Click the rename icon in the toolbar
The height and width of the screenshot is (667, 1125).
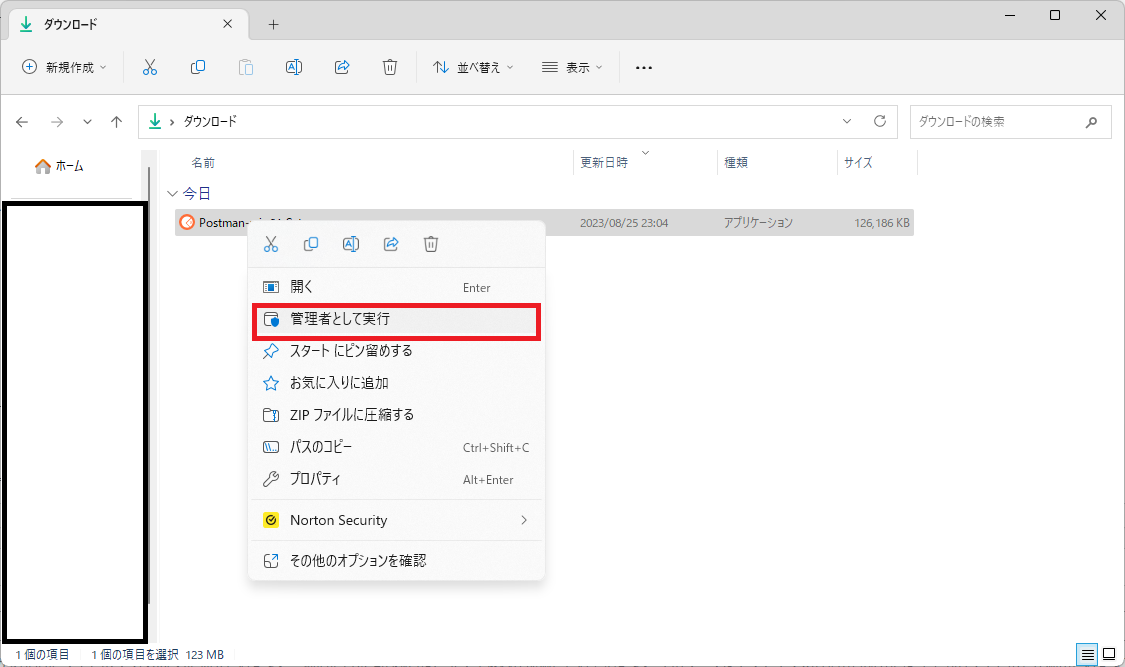[x=294, y=67]
